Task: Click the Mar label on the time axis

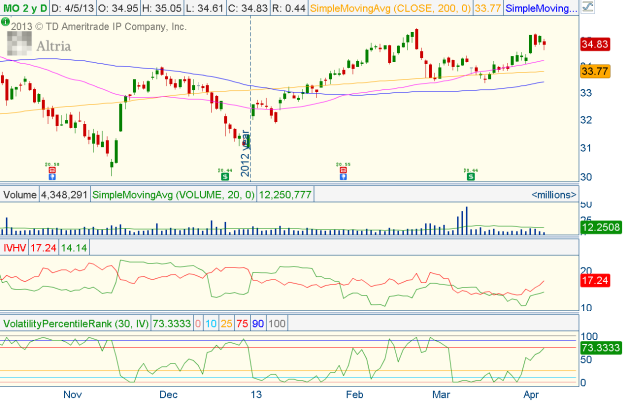Action: [x=441, y=395]
